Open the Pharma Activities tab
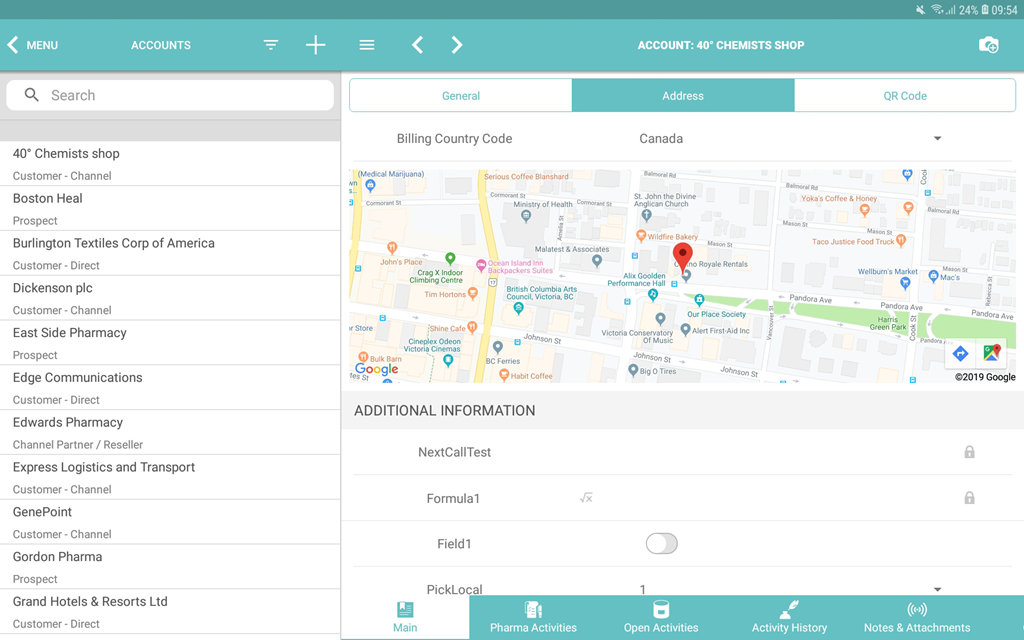 [533, 617]
